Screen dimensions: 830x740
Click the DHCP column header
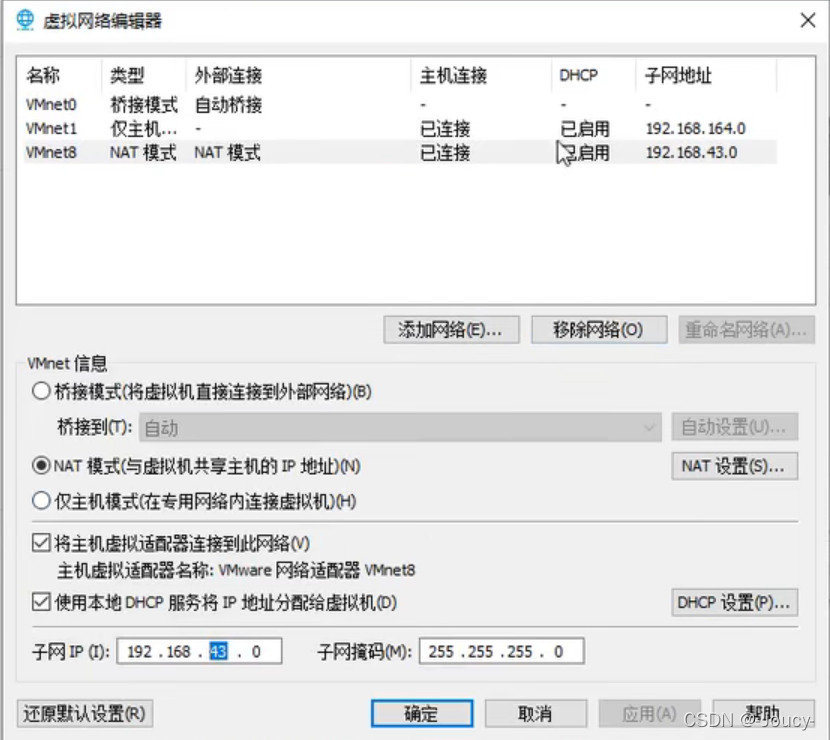(578, 75)
